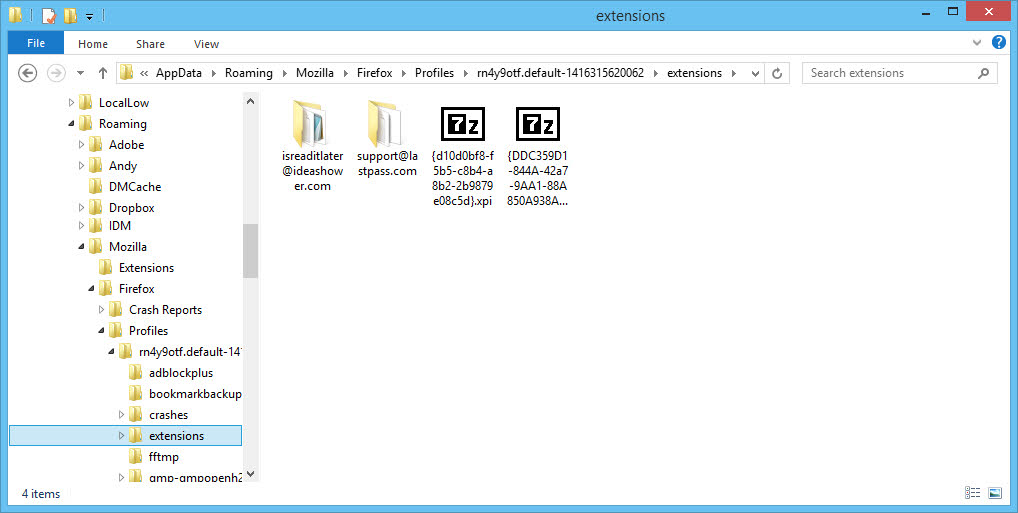The height and width of the screenshot is (513, 1018).
Task: Collapse the Roaming tree node
Action: pyautogui.click(x=71, y=123)
